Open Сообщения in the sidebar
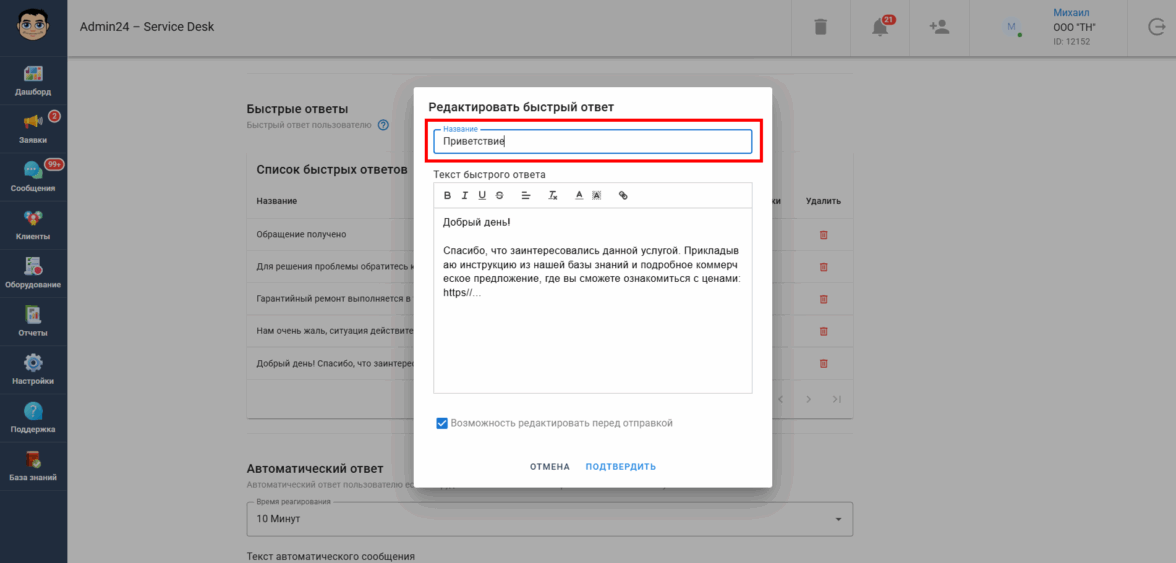 pos(33,177)
